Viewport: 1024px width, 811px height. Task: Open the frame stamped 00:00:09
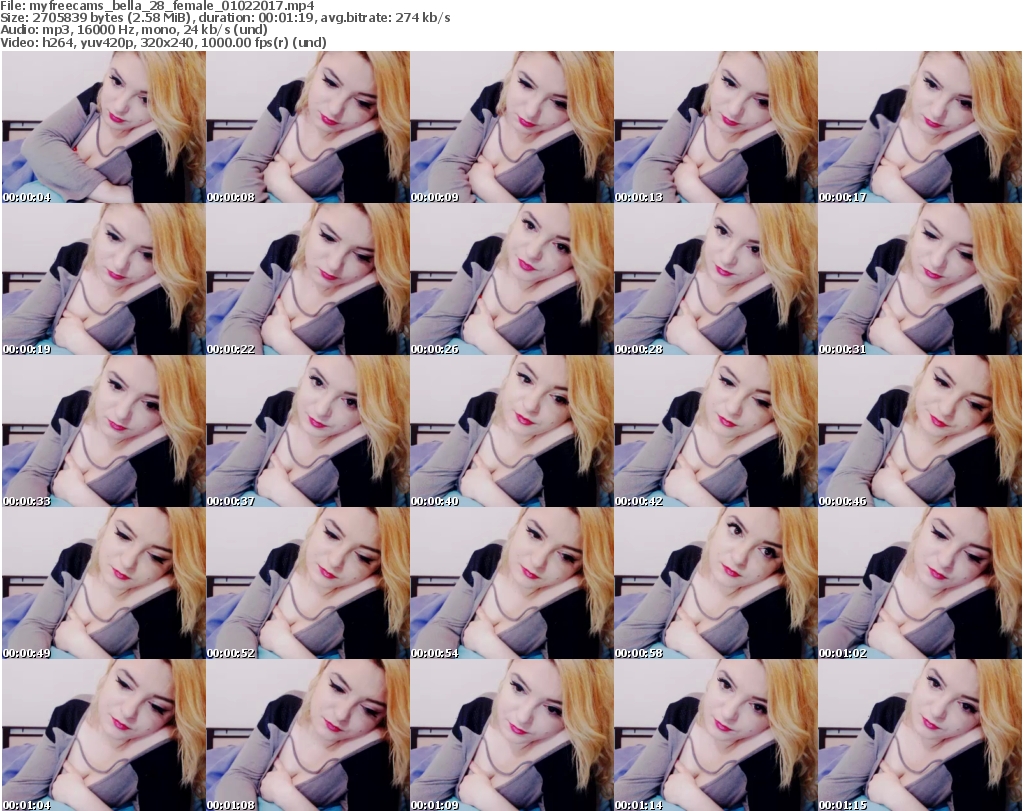(x=512, y=127)
